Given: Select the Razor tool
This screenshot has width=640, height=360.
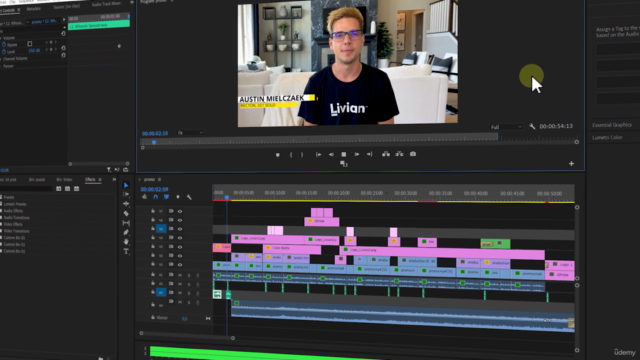Looking at the screenshot, I should point(126,213).
